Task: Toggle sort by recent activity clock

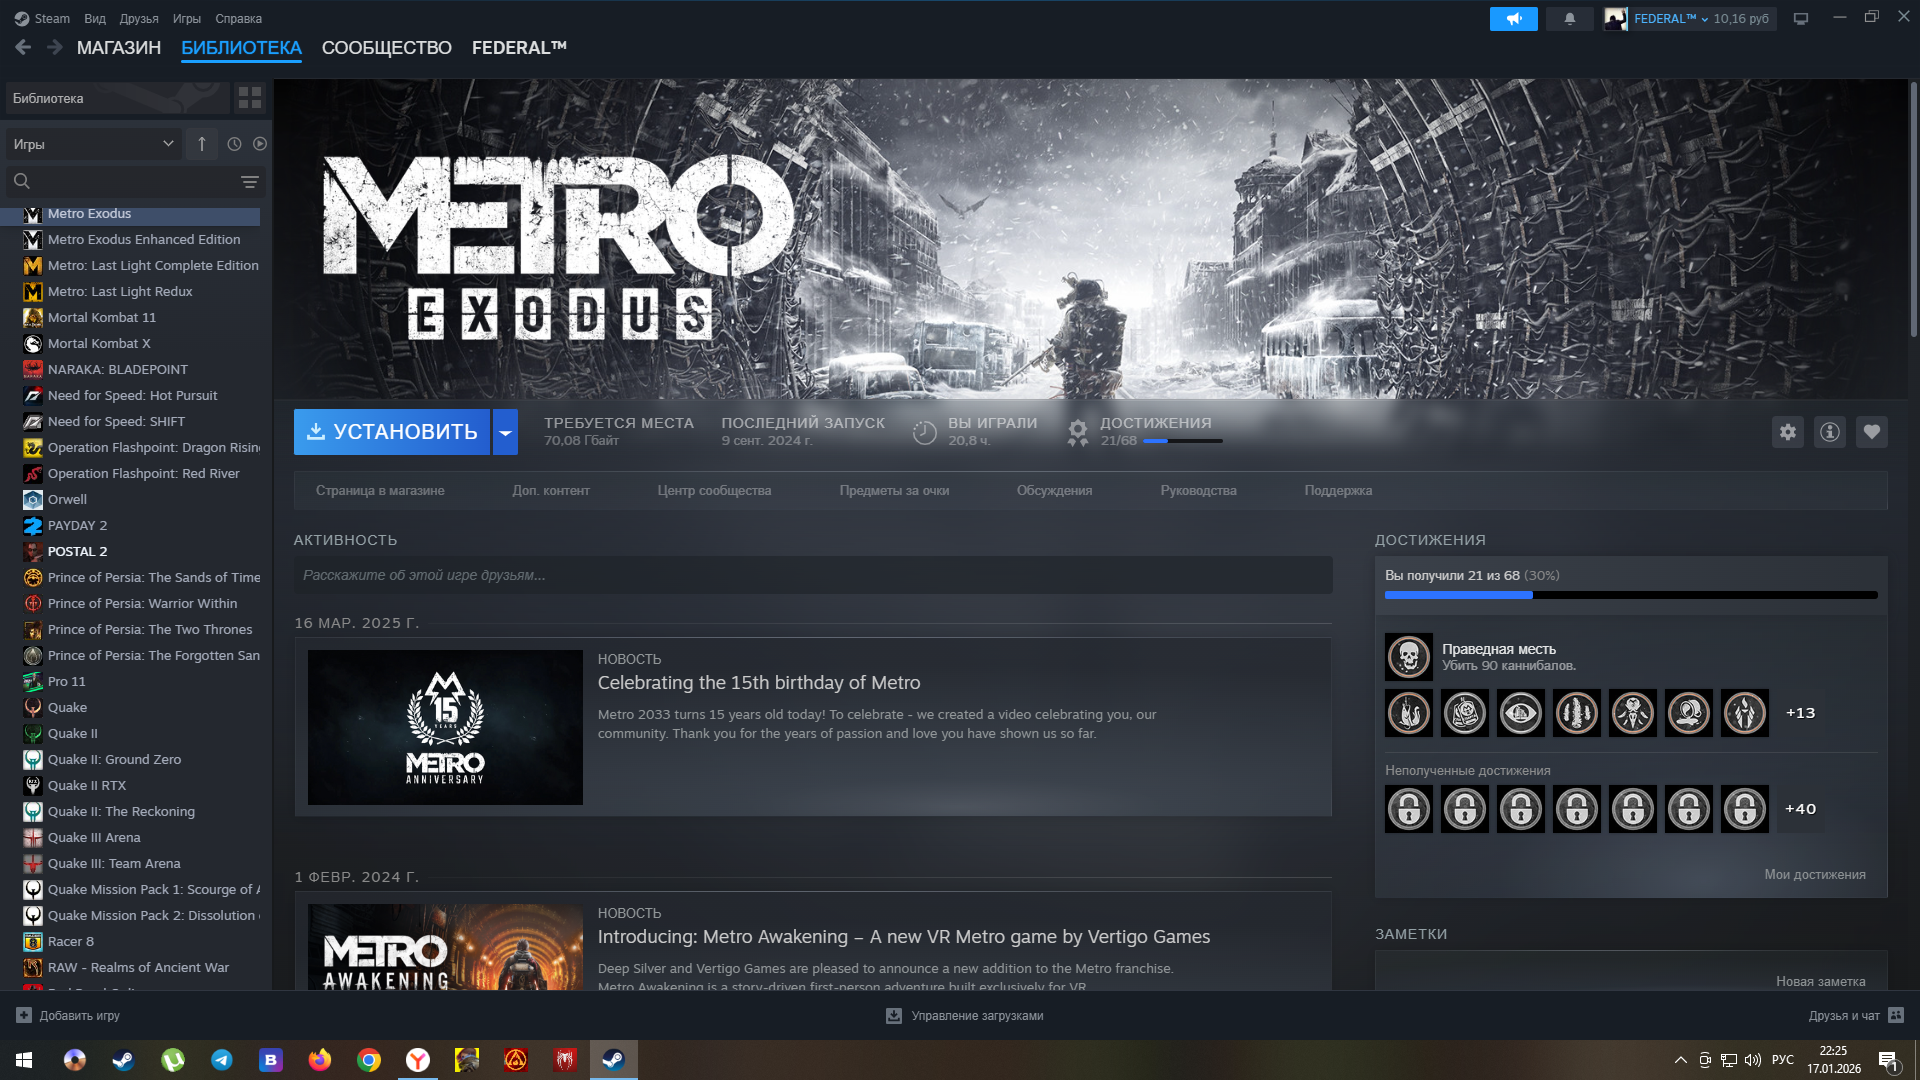Action: [234, 144]
